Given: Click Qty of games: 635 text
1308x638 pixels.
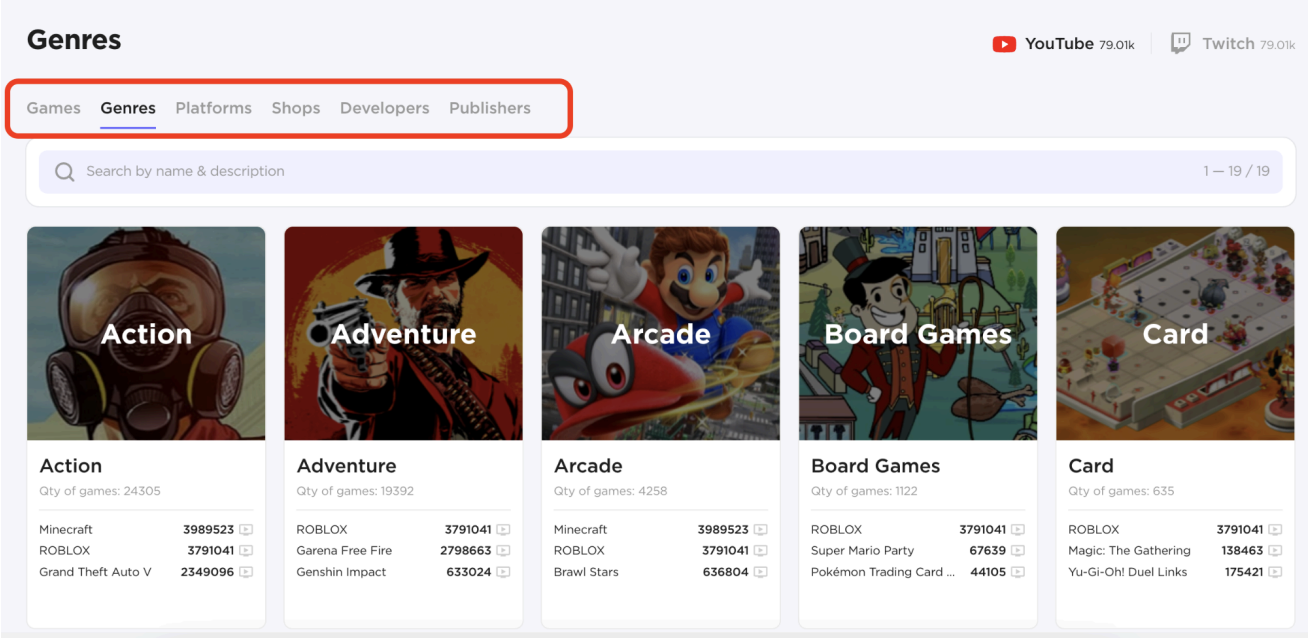Looking at the screenshot, I should [x=1121, y=491].
